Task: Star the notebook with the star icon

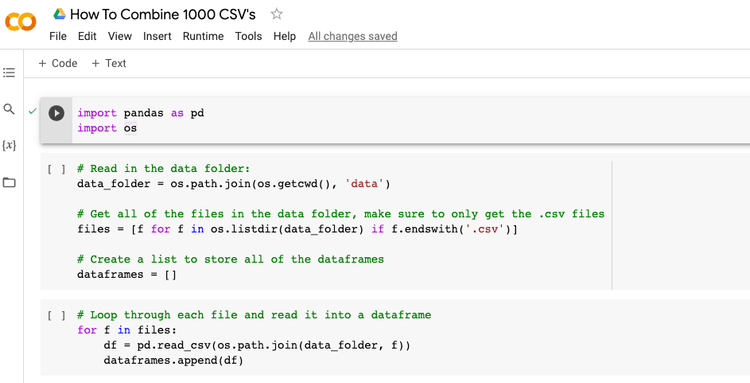Action: 276,14
